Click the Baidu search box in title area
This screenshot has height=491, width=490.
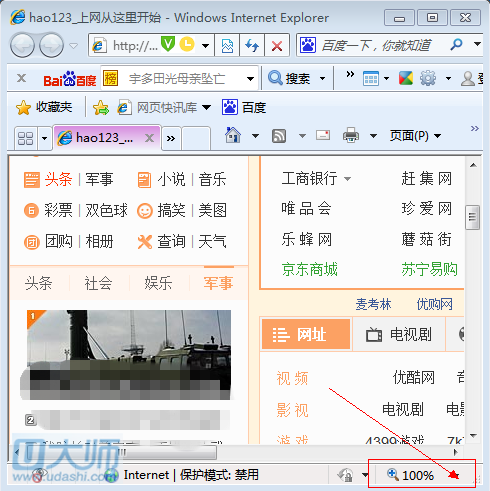click(376, 45)
